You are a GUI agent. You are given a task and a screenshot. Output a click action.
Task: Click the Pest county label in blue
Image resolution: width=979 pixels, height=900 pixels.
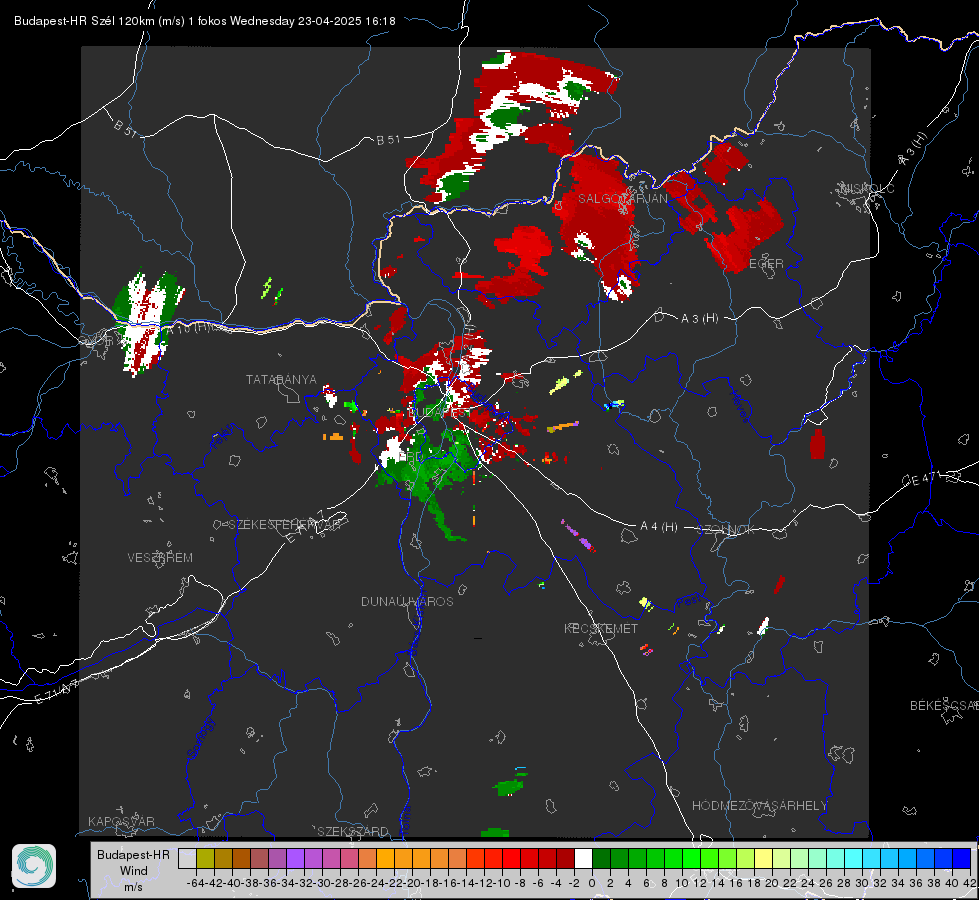[x=689, y=601]
